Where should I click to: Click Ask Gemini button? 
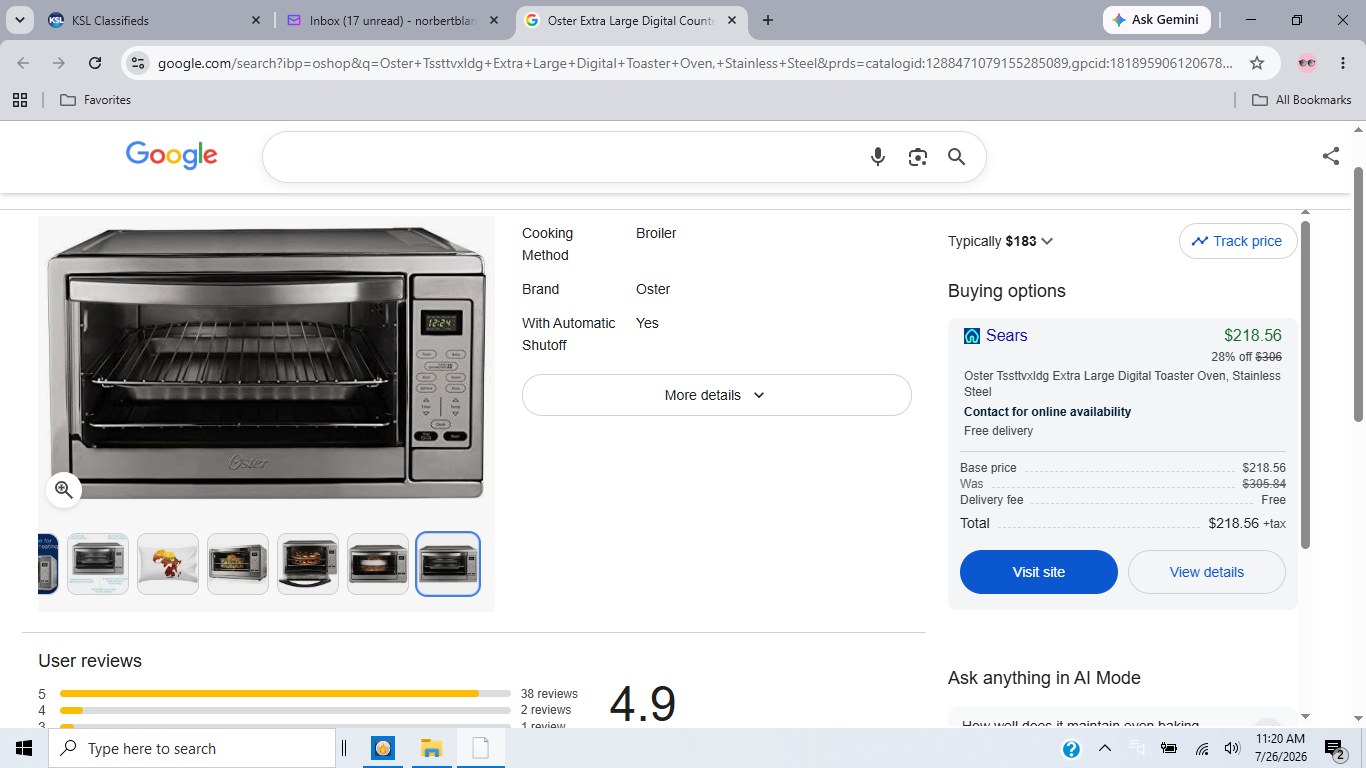1157,20
